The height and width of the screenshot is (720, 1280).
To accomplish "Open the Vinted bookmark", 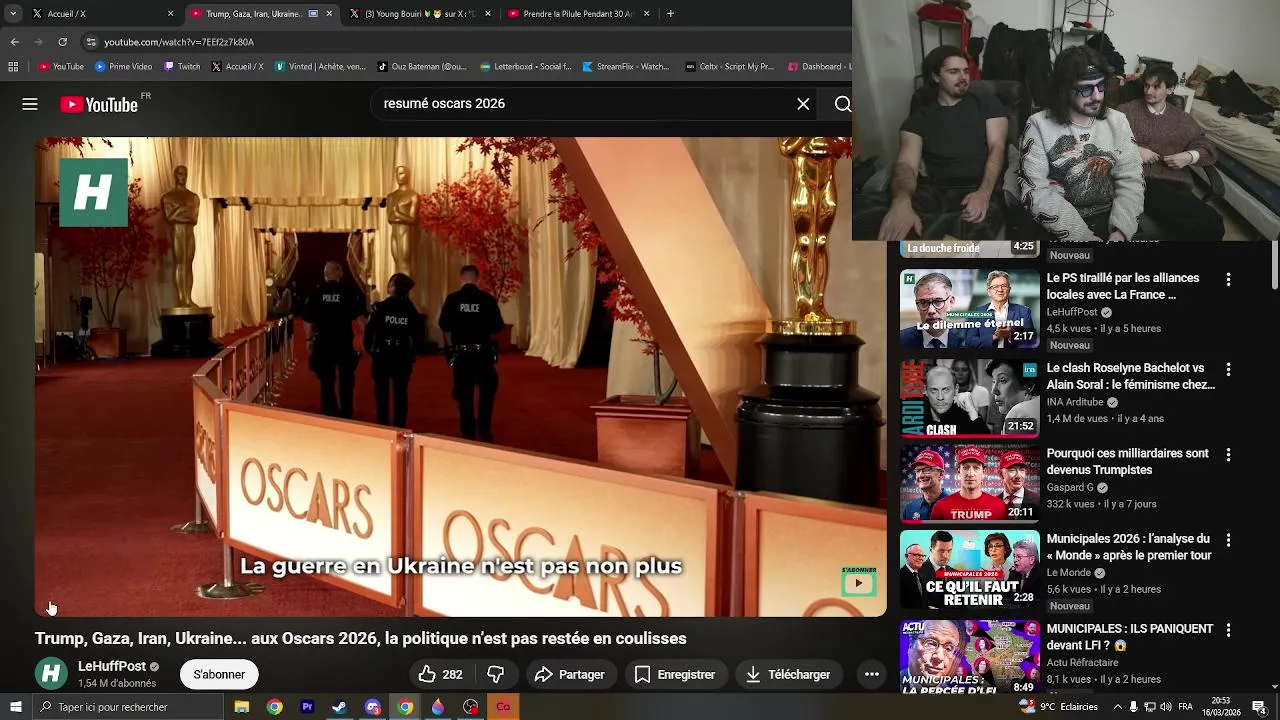I will pos(320,67).
